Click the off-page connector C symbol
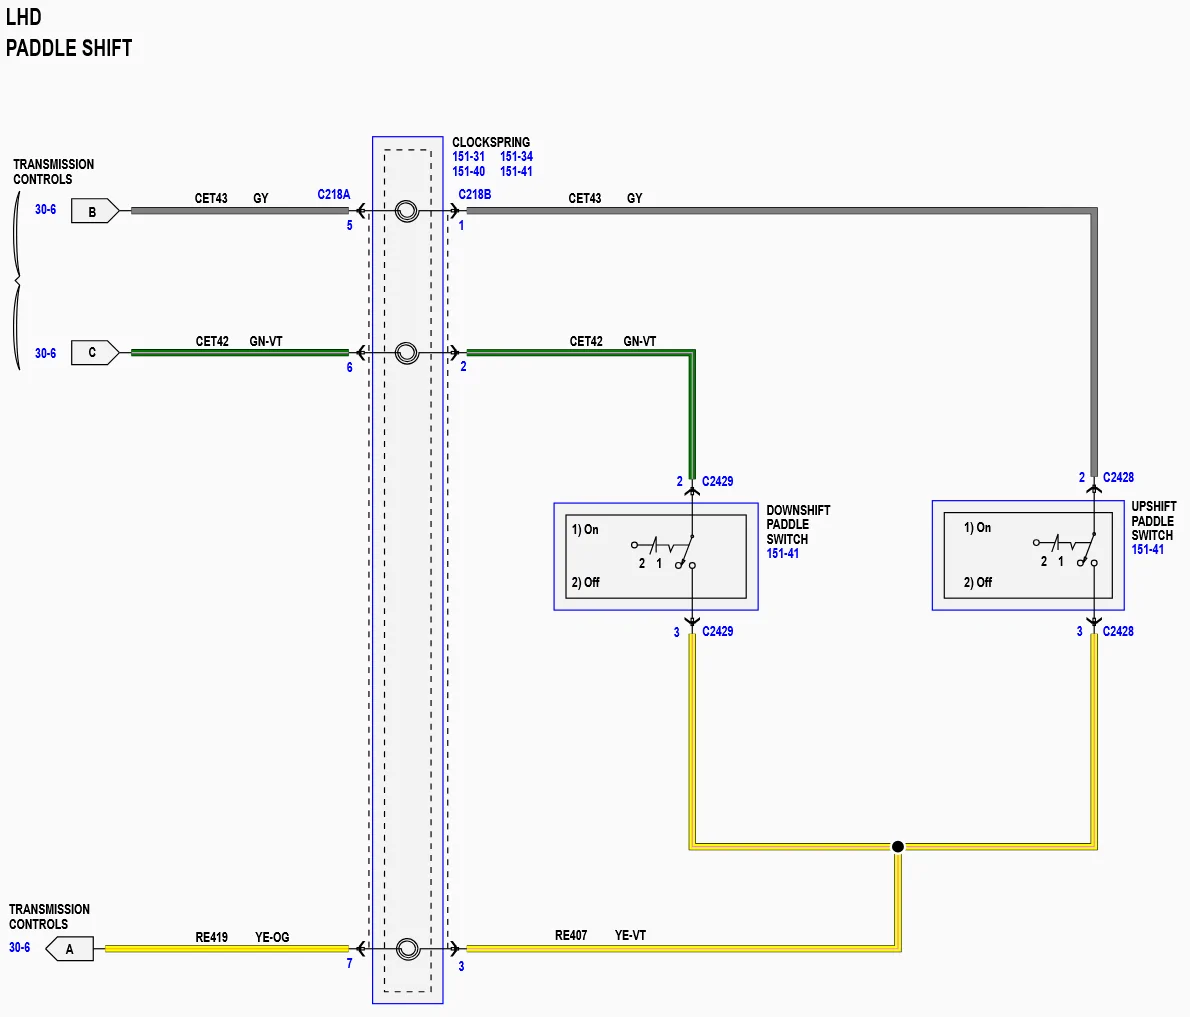 pyautogui.click(x=95, y=353)
